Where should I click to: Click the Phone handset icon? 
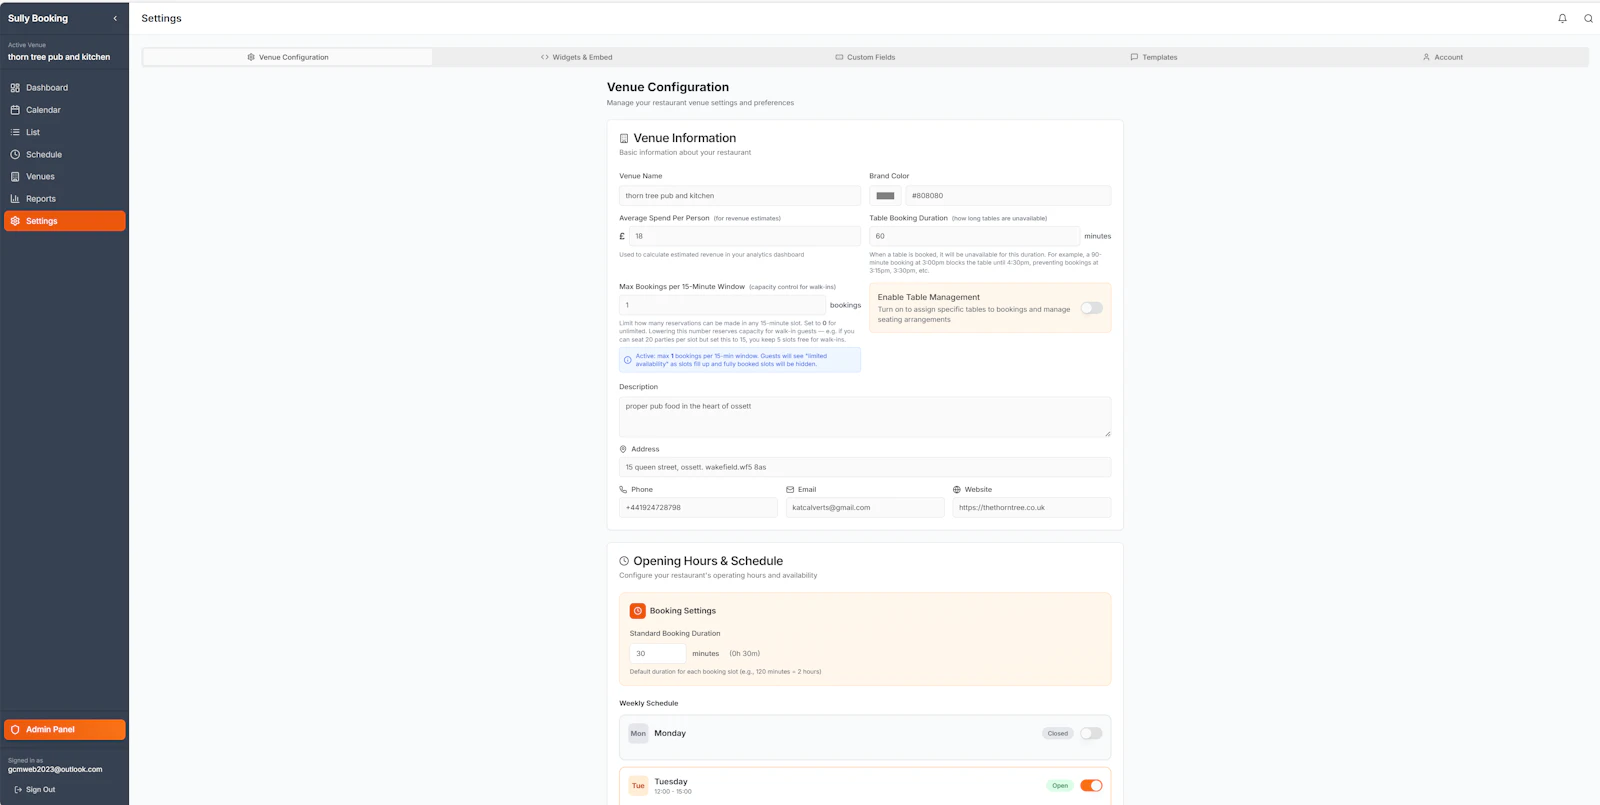click(x=623, y=490)
